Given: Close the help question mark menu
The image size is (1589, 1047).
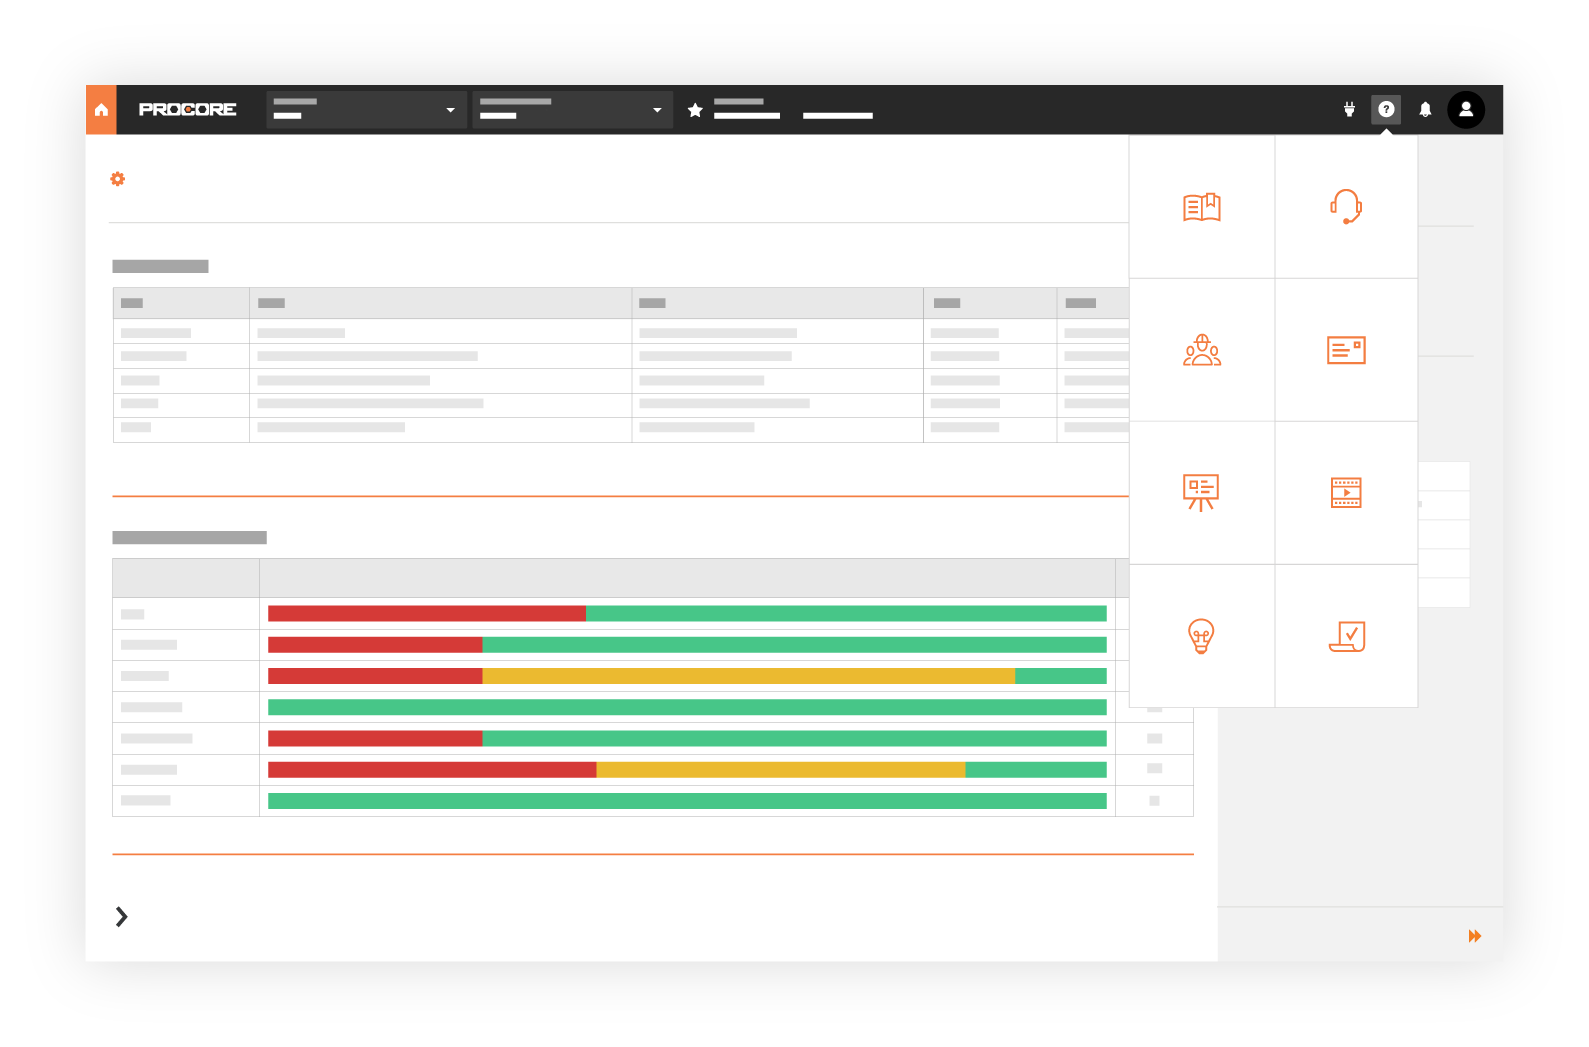Looking at the screenshot, I should [x=1386, y=110].
